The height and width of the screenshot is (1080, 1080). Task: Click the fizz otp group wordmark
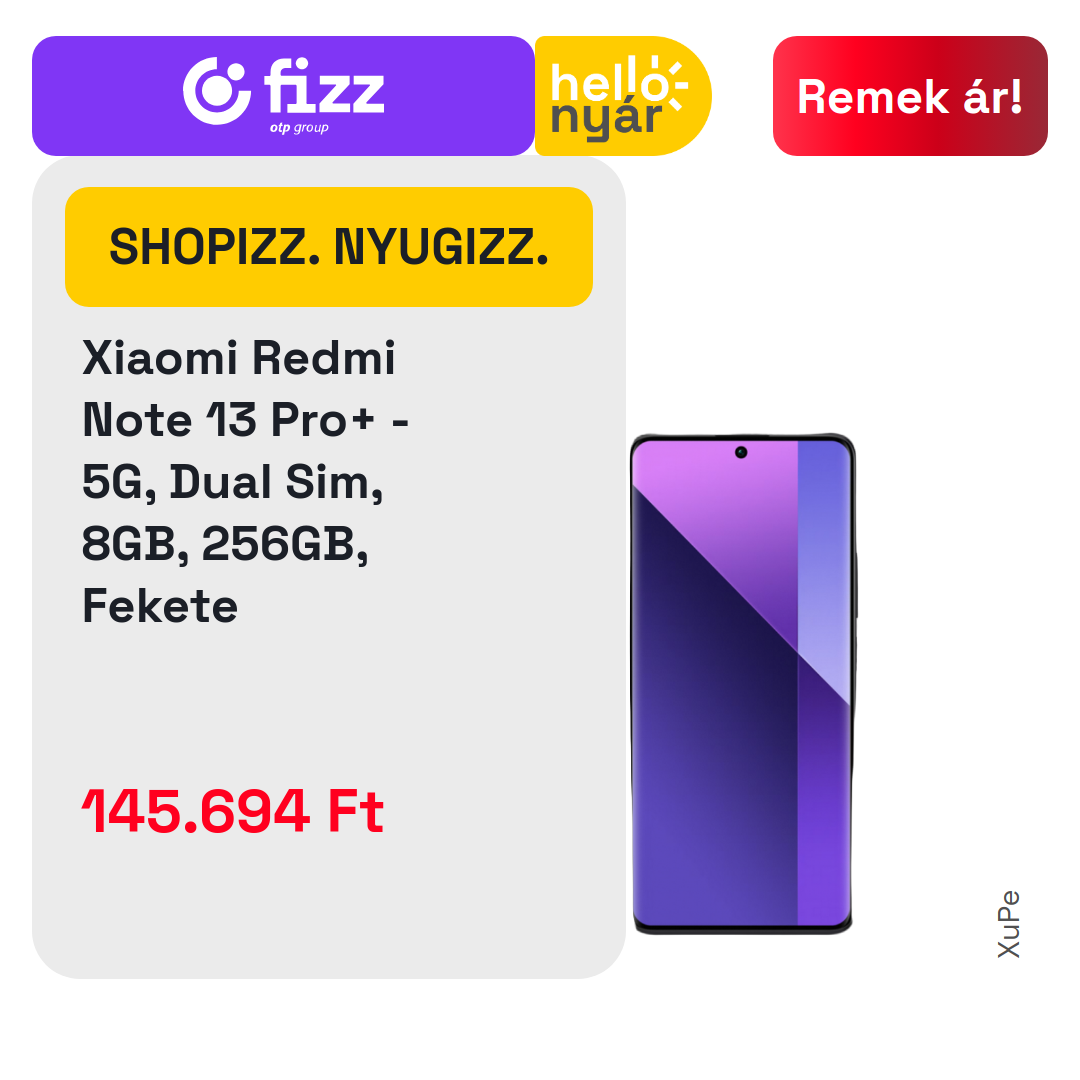(324, 95)
